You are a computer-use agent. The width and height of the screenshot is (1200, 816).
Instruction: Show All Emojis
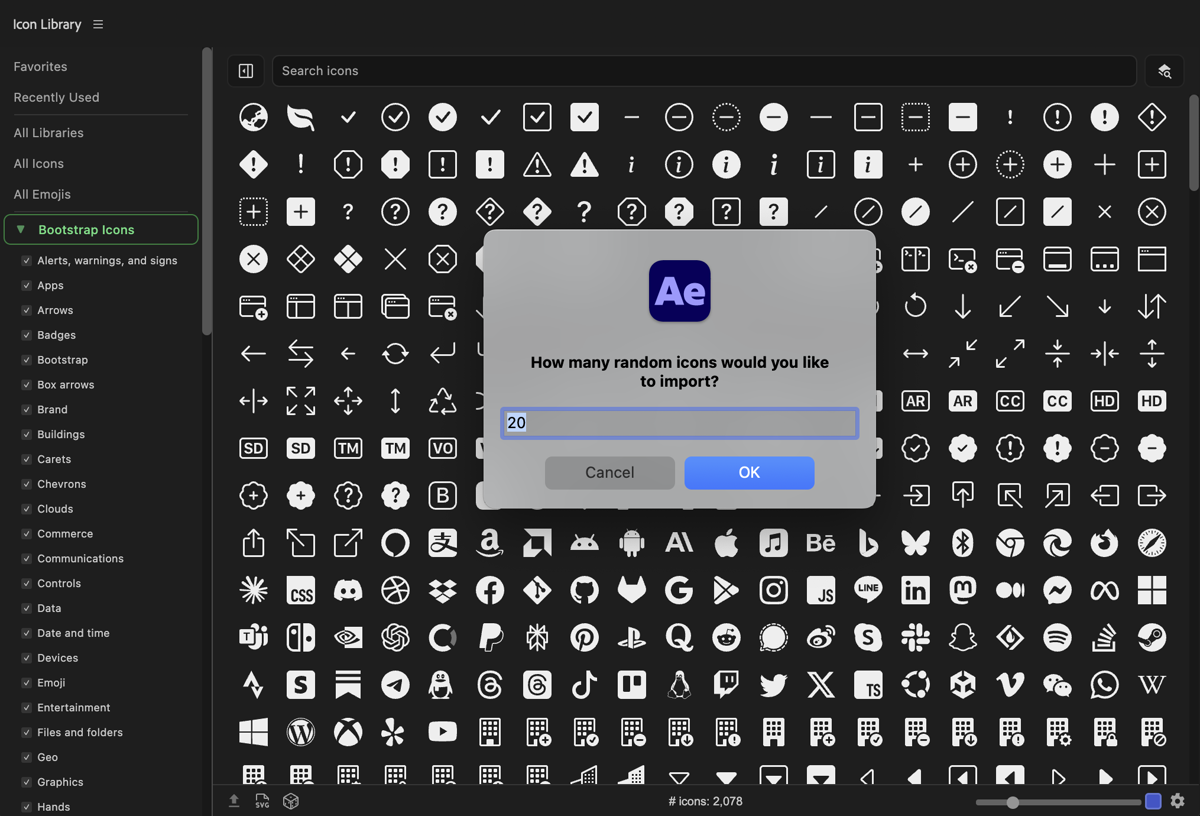coord(42,194)
